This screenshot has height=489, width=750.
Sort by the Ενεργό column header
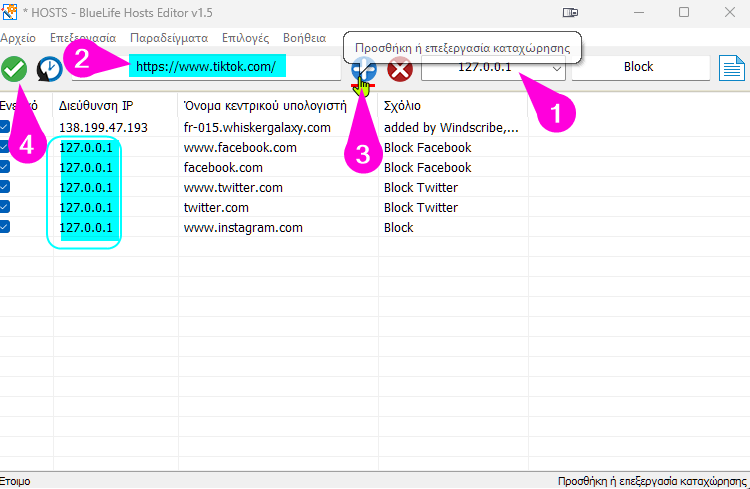[x=26, y=106]
